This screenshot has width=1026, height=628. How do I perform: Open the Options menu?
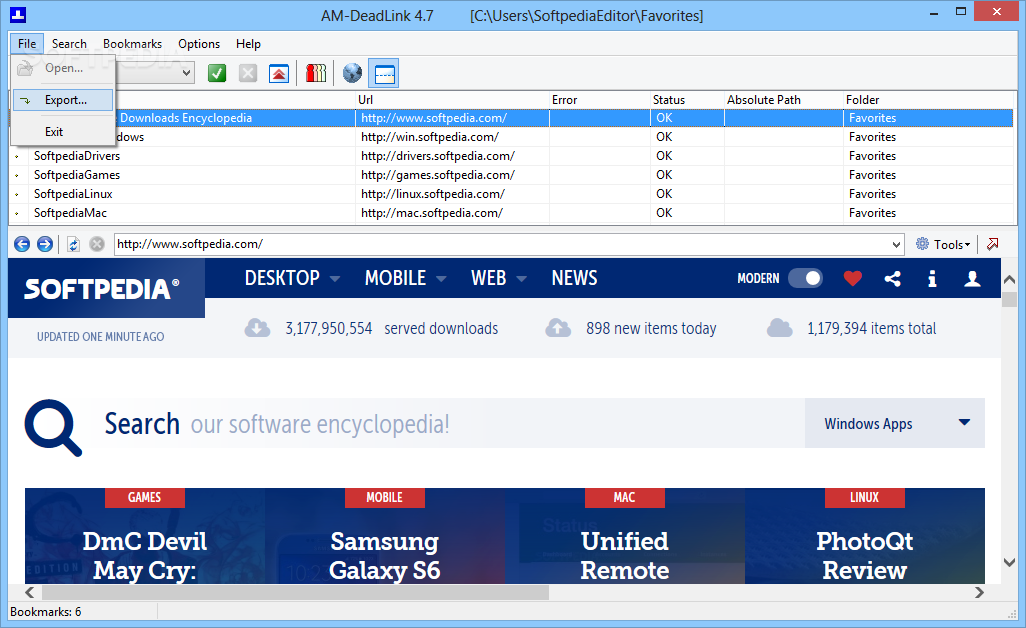coord(199,44)
